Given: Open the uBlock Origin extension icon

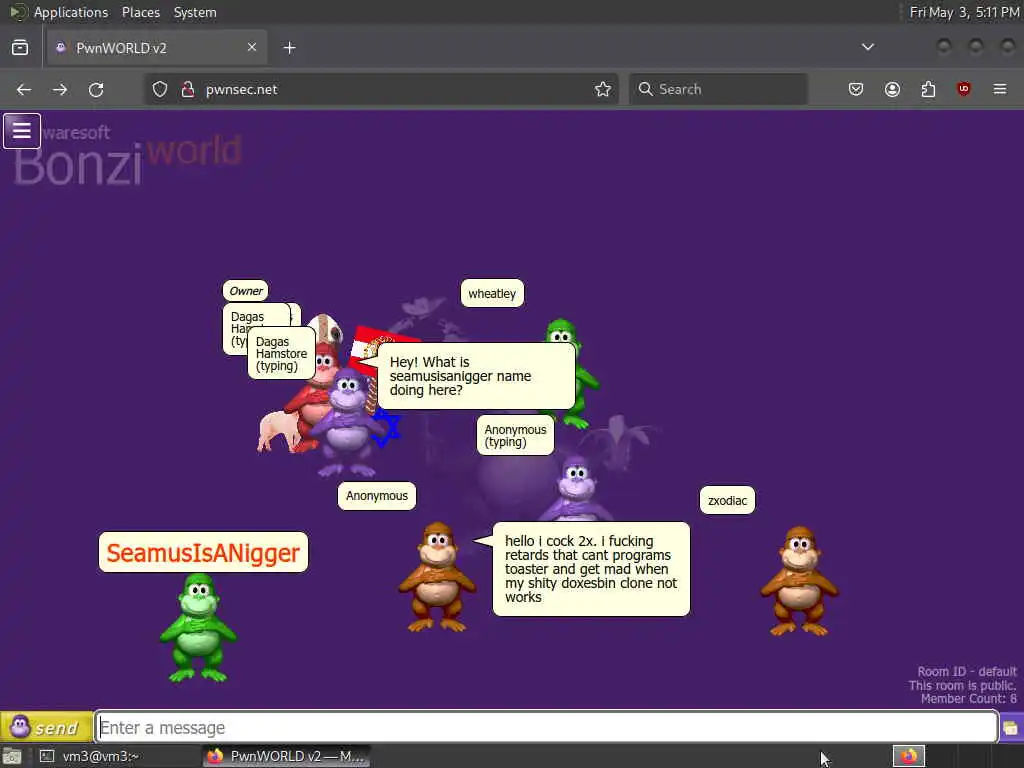Looking at the screenshot, I should [x=963, y=89].
